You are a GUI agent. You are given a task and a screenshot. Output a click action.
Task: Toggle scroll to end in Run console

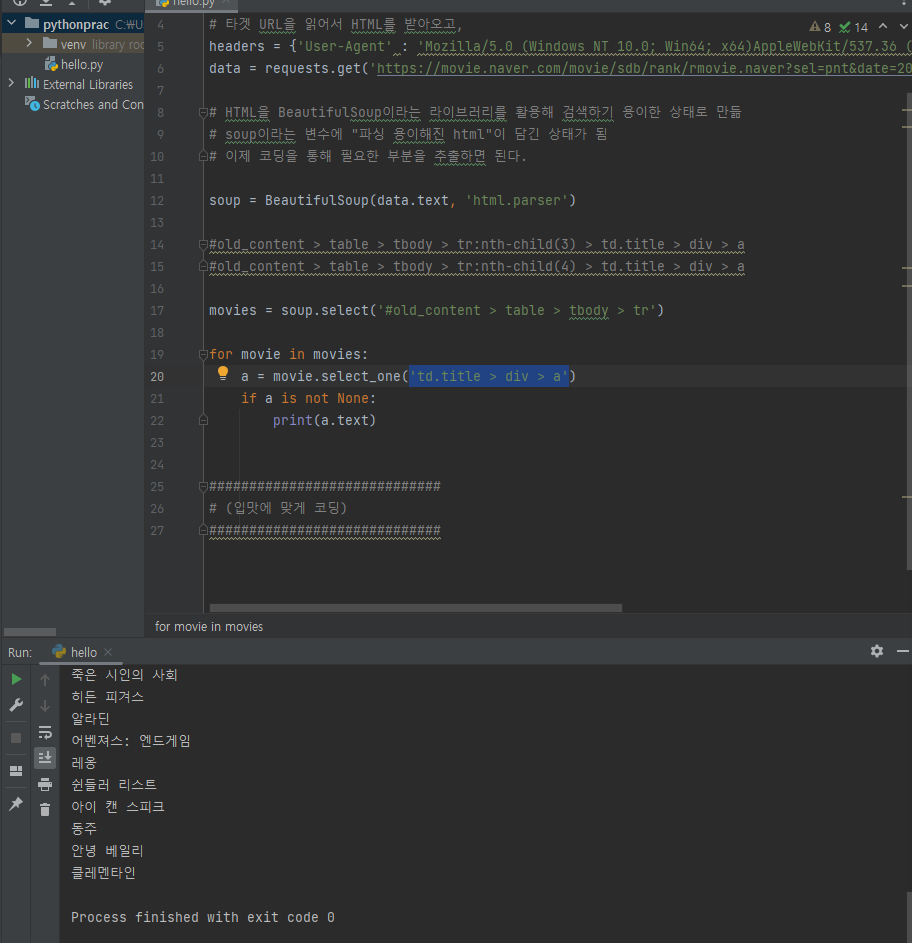coord(45,758)
